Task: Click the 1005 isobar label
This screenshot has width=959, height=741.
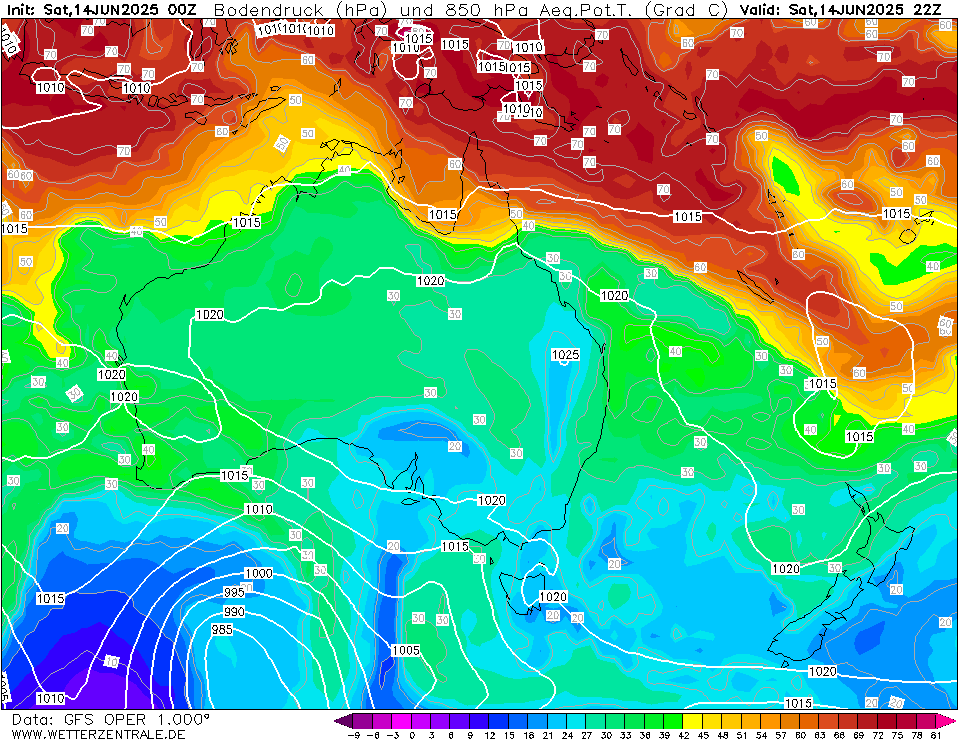Action: click(x=405, y=650)
